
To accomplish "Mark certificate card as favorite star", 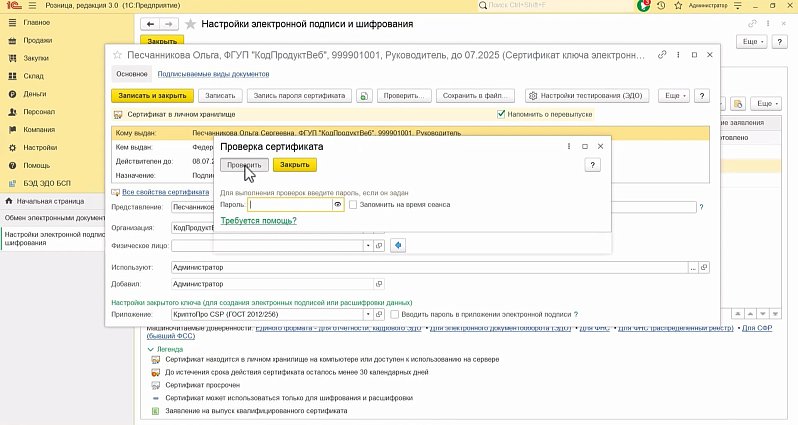I will pos(117,55).
